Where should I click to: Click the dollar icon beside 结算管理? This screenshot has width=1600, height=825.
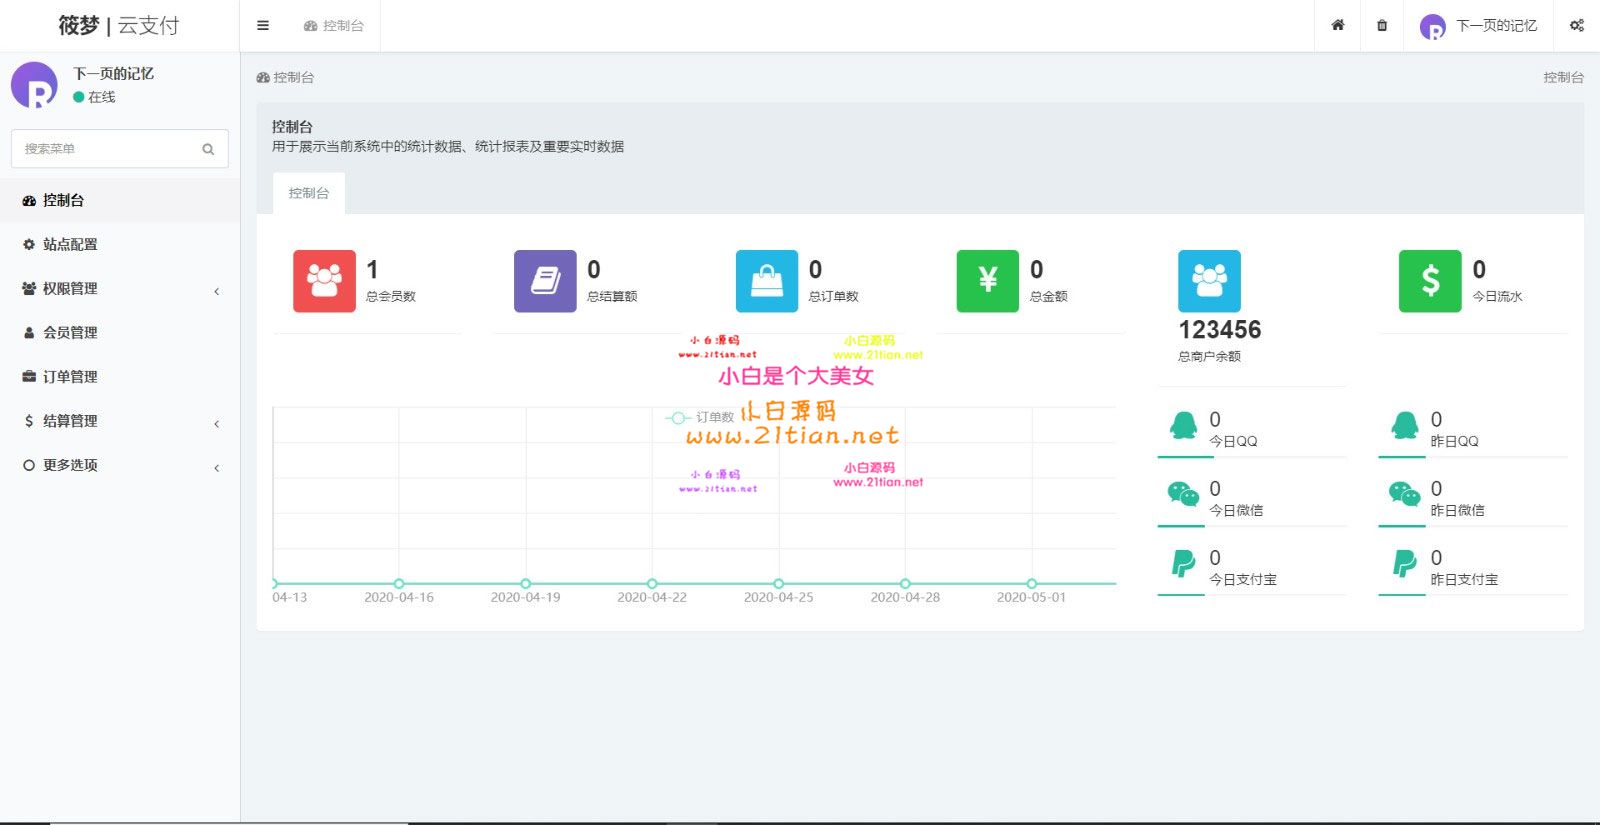[29, 421]
